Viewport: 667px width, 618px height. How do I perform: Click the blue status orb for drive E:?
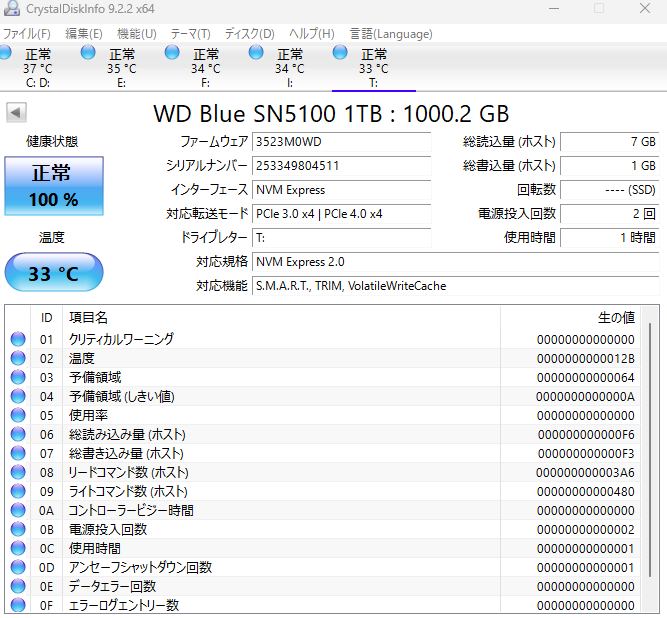click(88, 52)
